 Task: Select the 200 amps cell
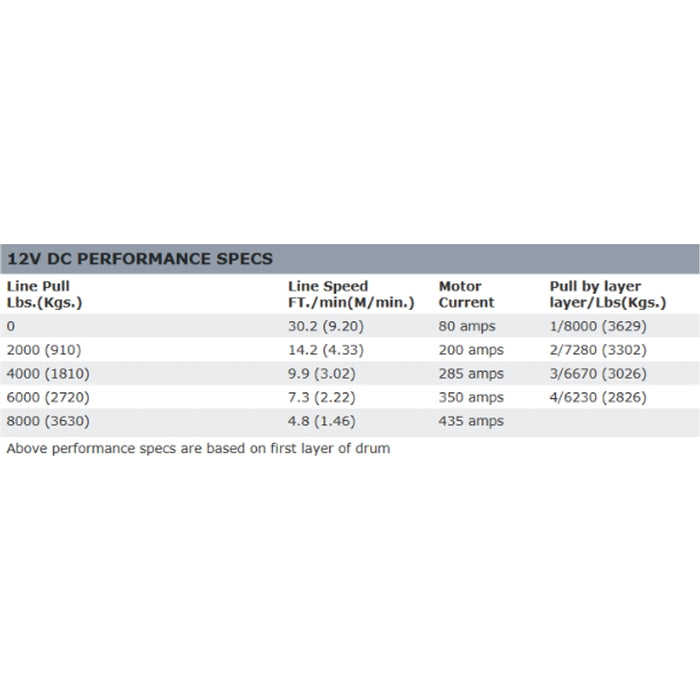pos(471,350)
